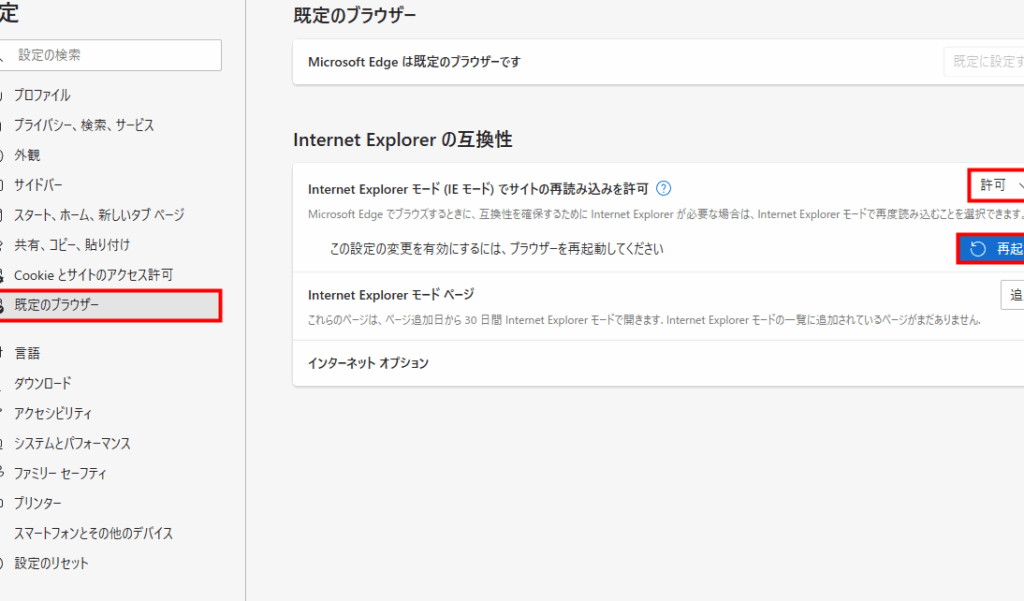Open プリンター settings
The height and width of the screenshot is (601, 1024).
(x=38, y=503)
